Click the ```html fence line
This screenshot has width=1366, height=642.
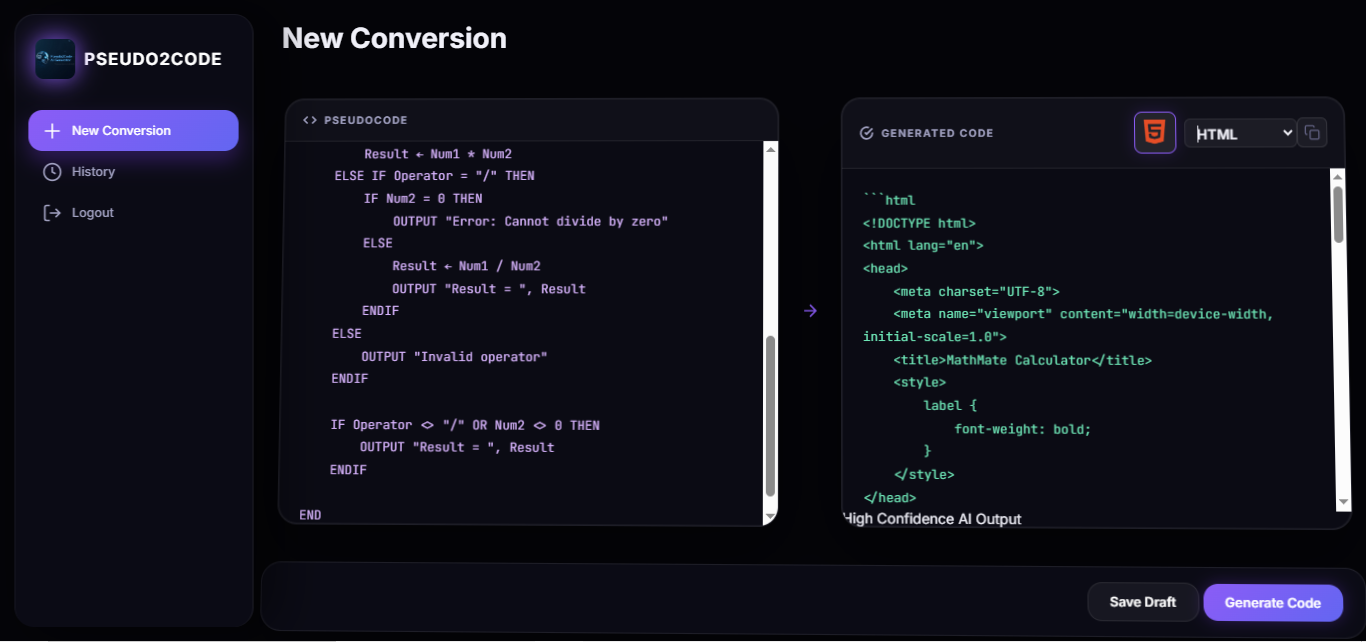889,200
